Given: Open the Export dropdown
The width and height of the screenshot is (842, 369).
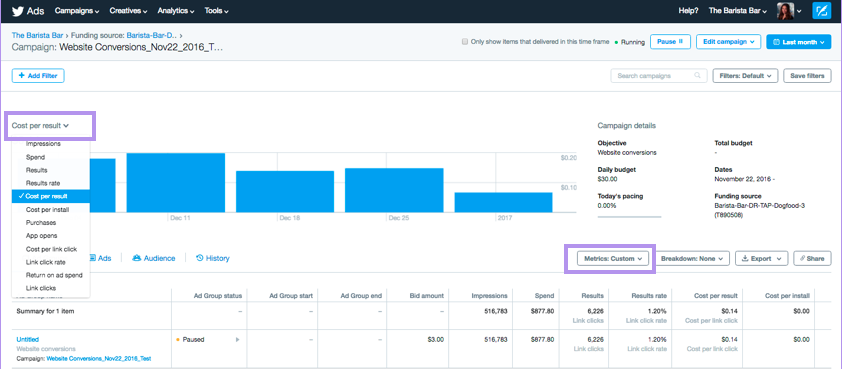Looking at the screenshot, I should pyautogui.click(x=761, y=258).
